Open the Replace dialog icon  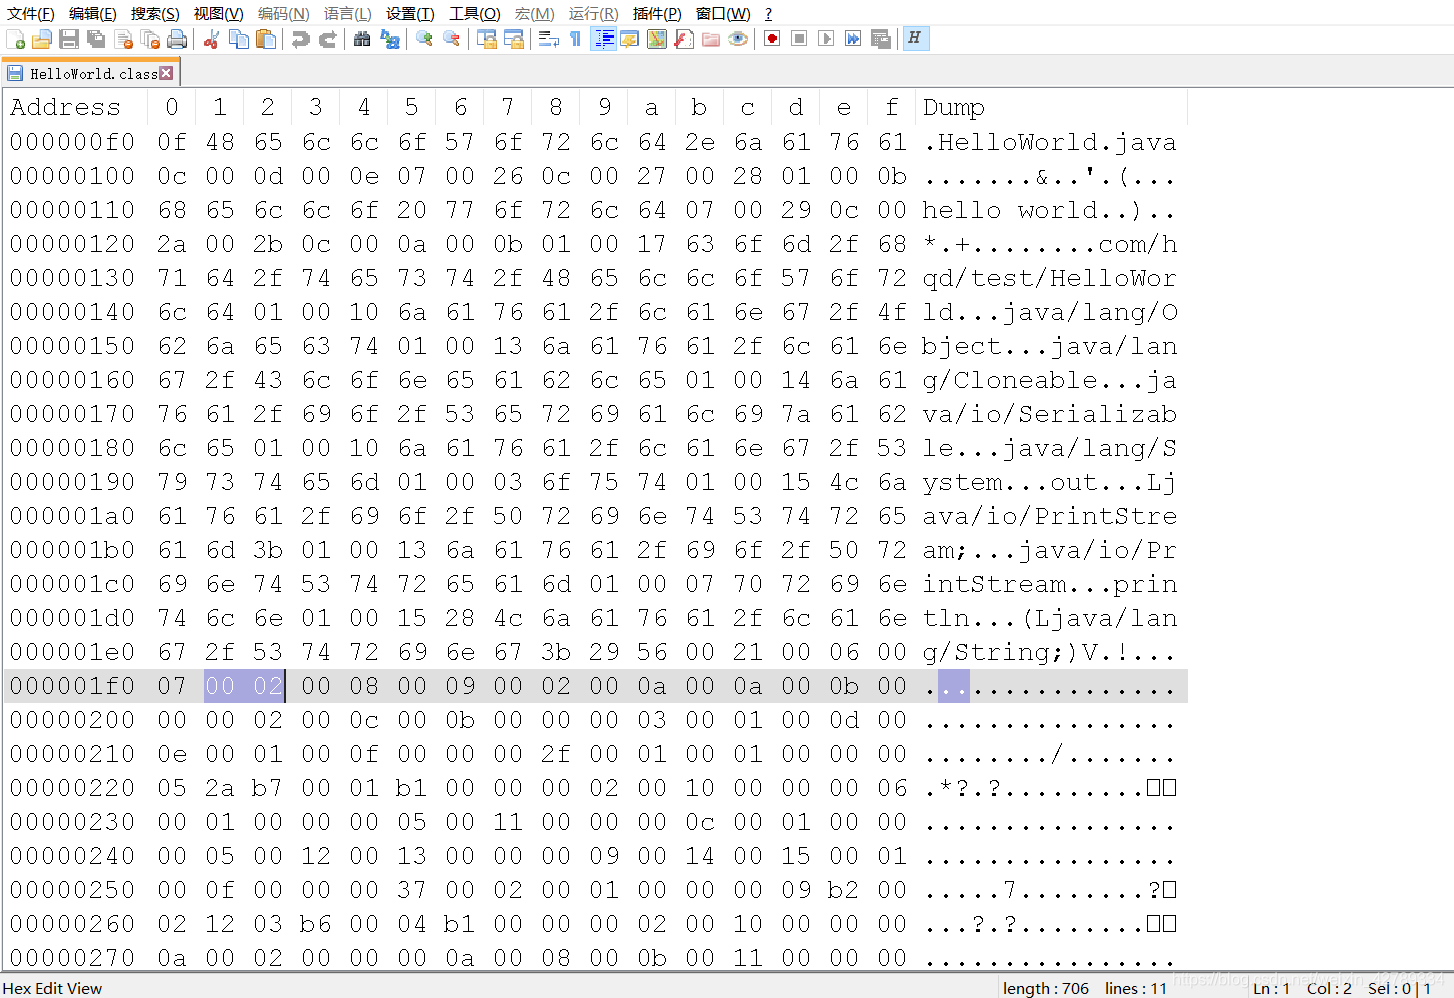(390, 39)
